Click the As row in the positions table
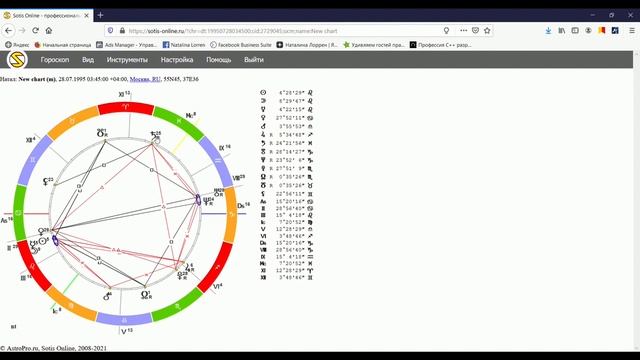The image size is (640, 360). click(287, 202)
